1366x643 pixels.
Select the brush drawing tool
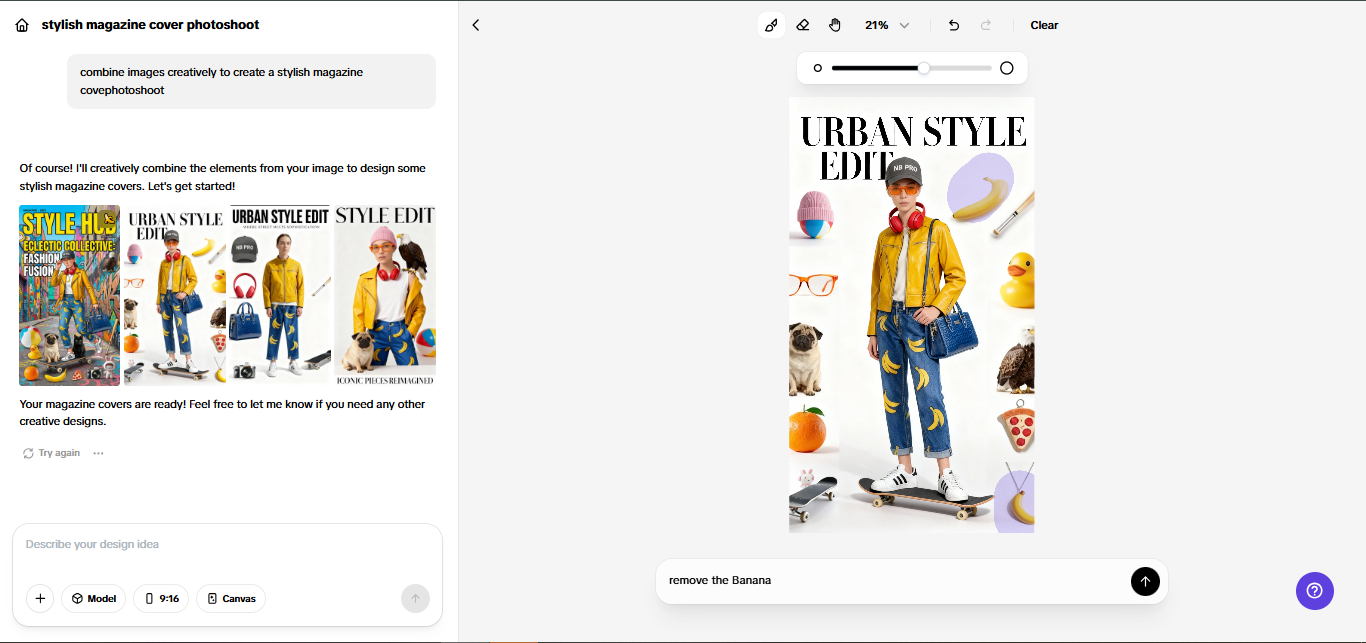pos(771,25)
